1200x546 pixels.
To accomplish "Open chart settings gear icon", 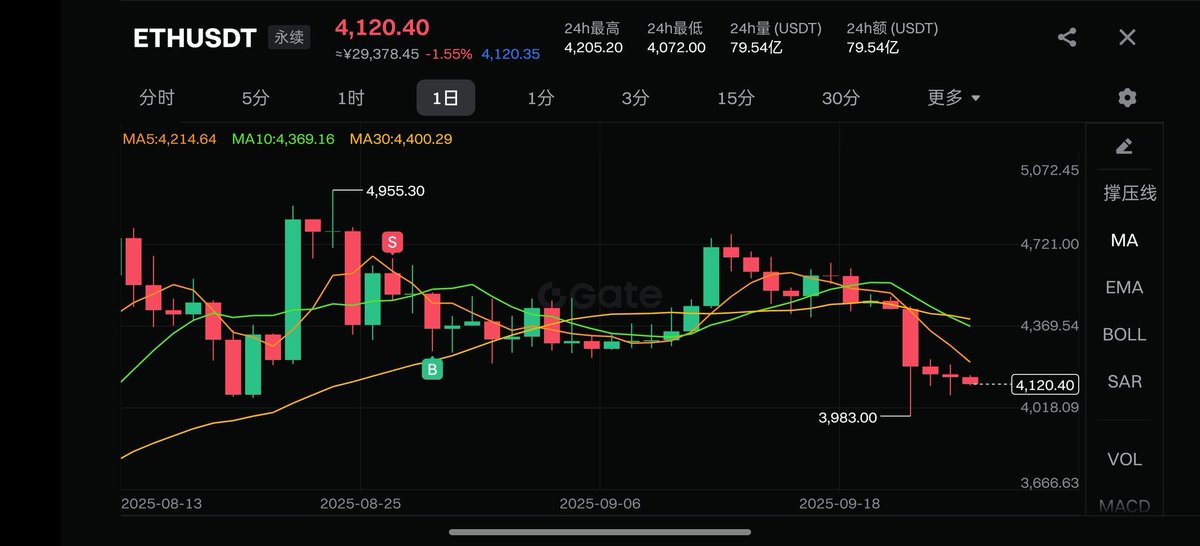I will [x=1127, y=98].
